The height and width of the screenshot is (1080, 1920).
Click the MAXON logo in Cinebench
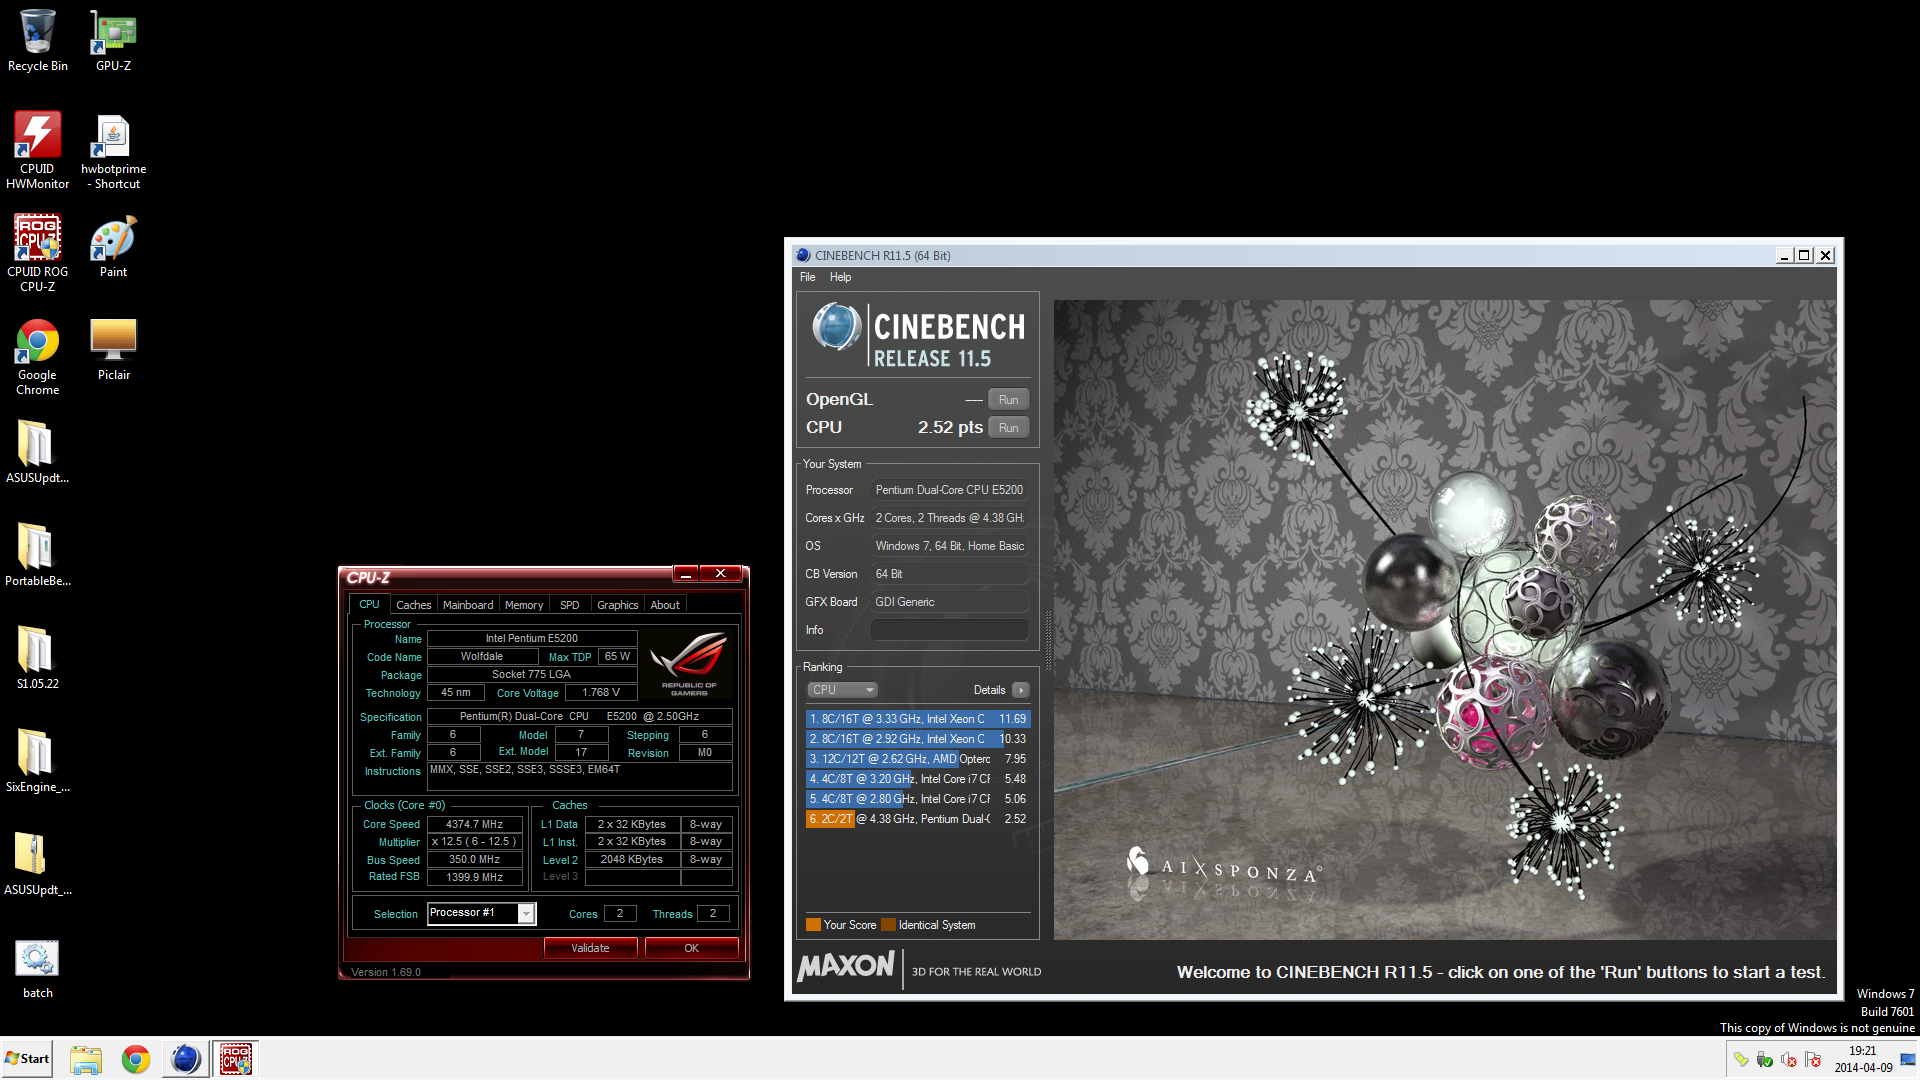pos(846,966)
